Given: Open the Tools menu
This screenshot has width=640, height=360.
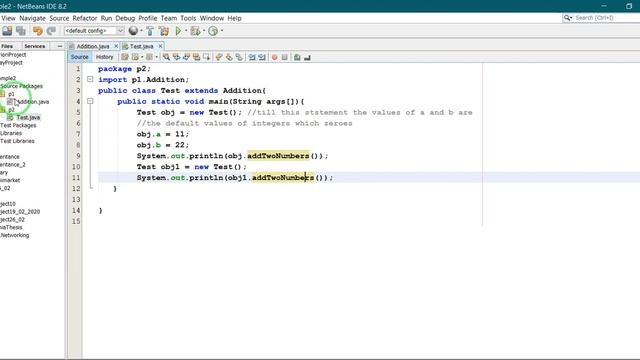Looking at the screenshot, I should tap(188, 18).
